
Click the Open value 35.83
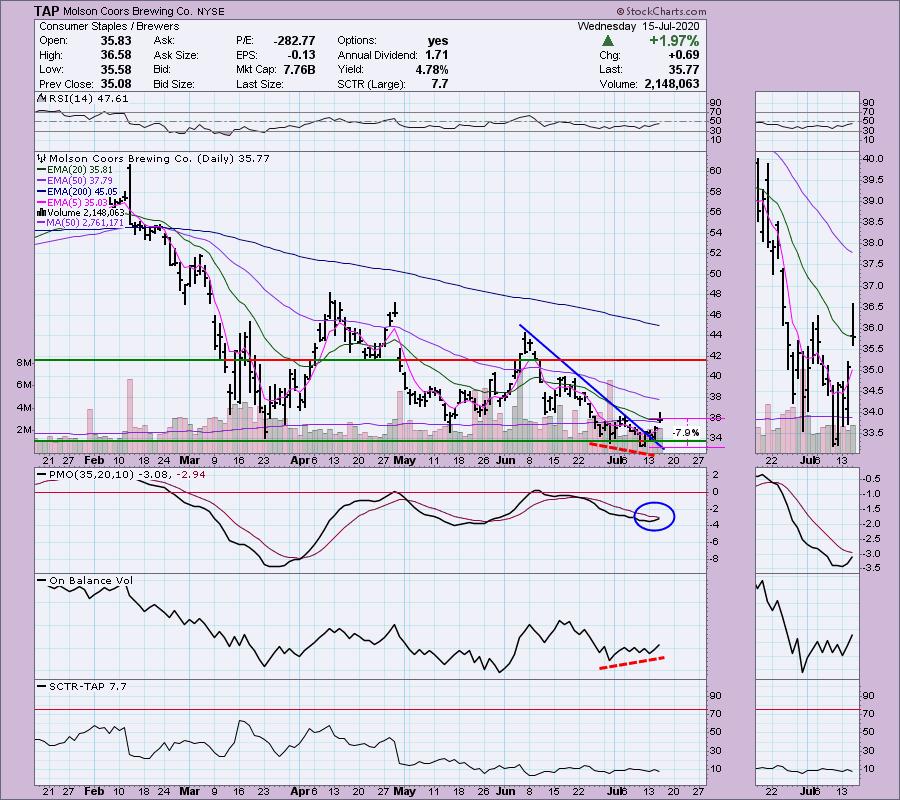pyautogui.click(x=116, y=41)
